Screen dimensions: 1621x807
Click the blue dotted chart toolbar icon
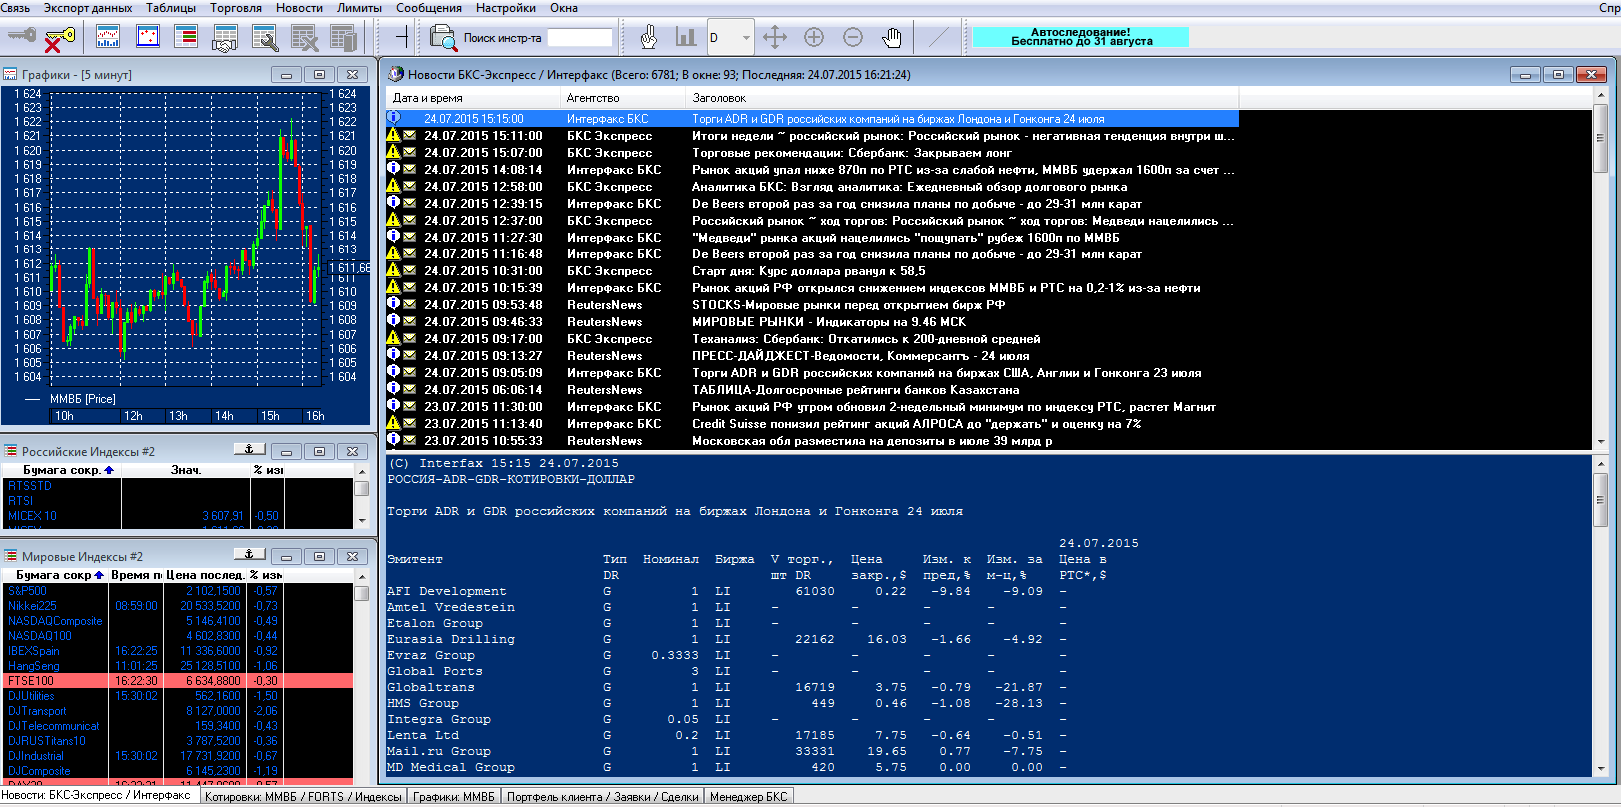pyautogui.click(x=148, y=38)
